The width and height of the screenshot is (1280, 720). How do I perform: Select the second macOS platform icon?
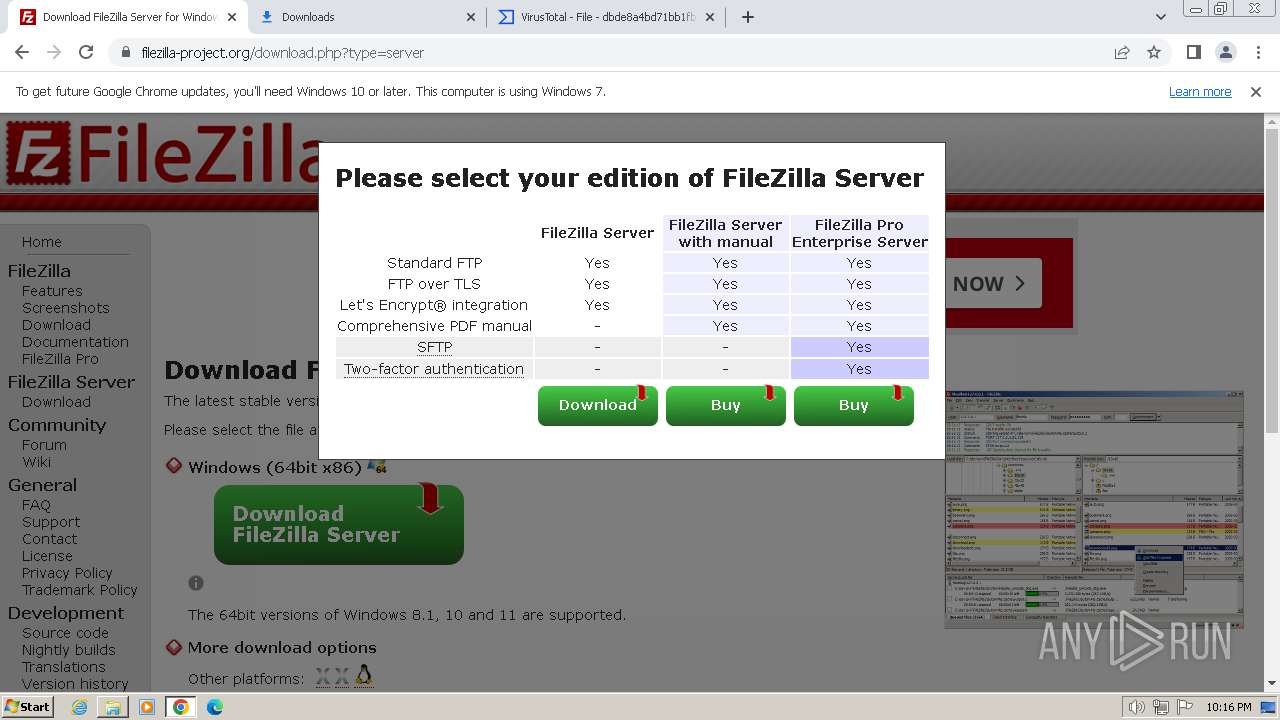(342, 678)
